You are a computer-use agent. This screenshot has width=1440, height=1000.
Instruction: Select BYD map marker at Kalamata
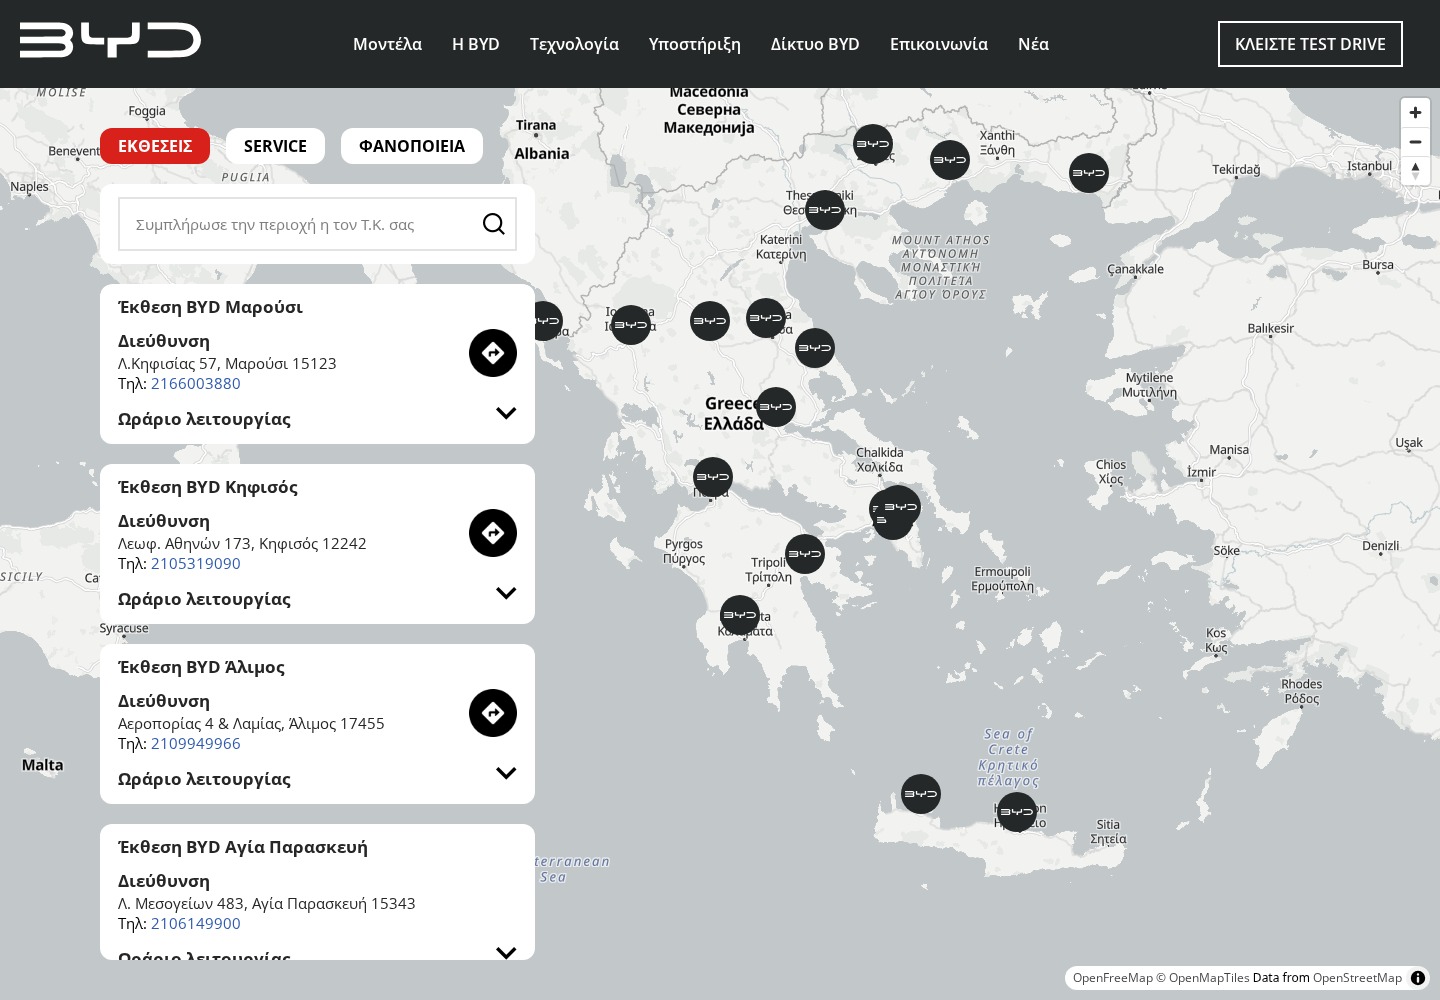[740, 615]
